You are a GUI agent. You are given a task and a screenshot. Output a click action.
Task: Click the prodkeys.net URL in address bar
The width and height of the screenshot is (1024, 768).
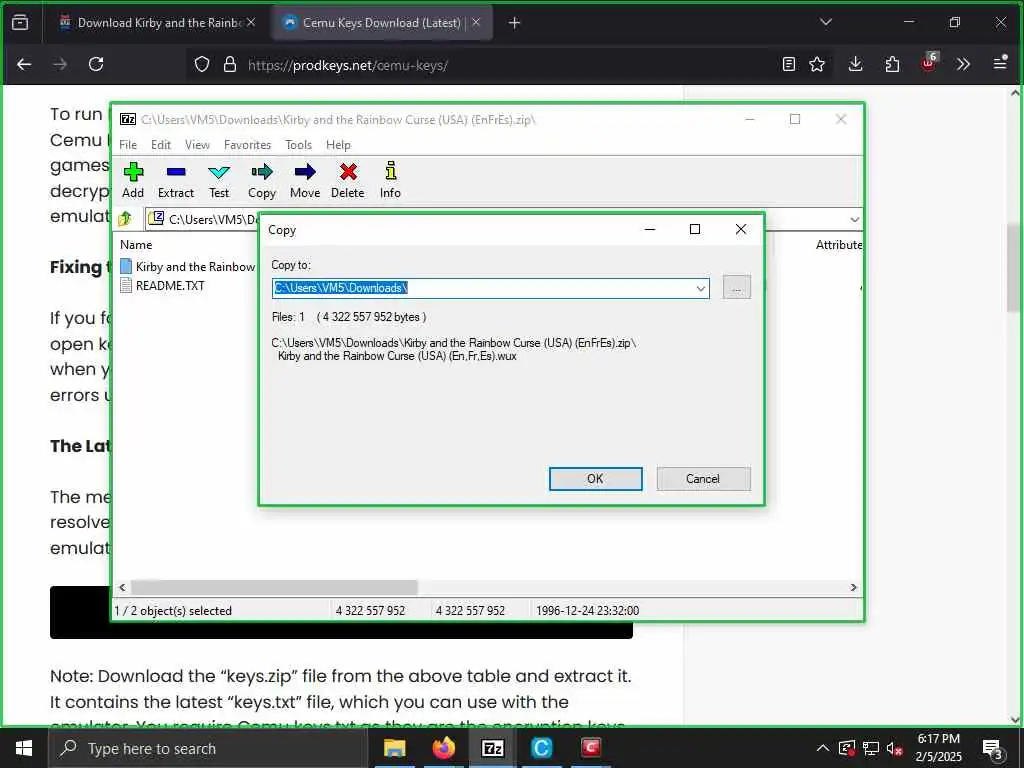coord(347,65)
